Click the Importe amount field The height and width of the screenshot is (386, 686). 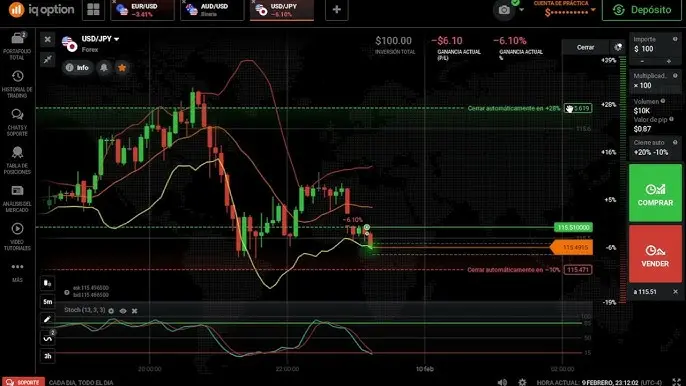pyautogui.click(x=655, y=49)
